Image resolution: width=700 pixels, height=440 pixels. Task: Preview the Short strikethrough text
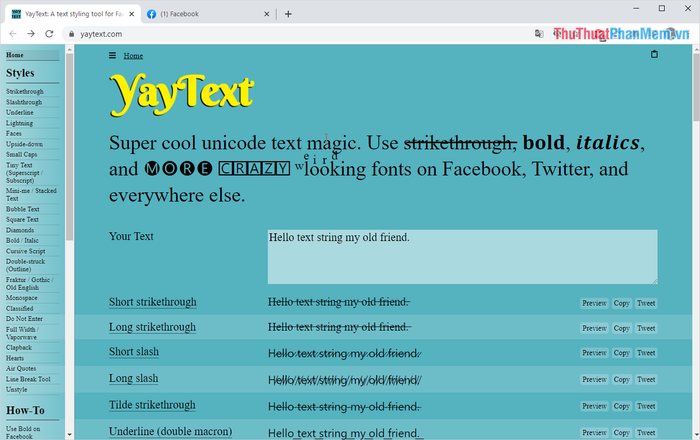point(594,303)
